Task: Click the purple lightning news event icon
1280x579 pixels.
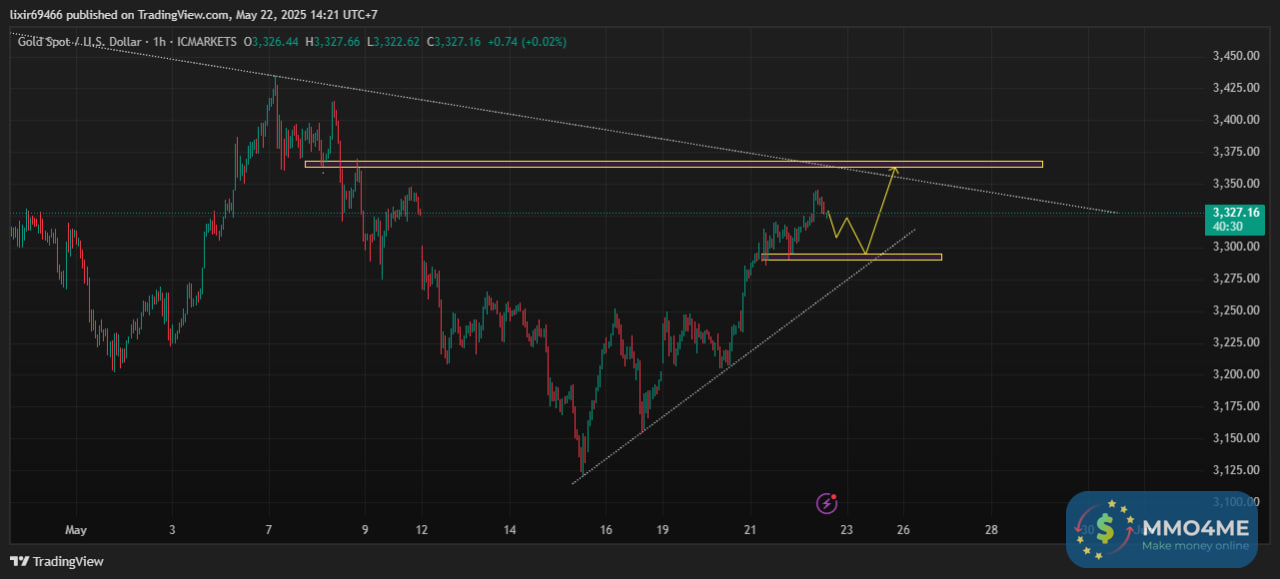Action: coord(827,502)
